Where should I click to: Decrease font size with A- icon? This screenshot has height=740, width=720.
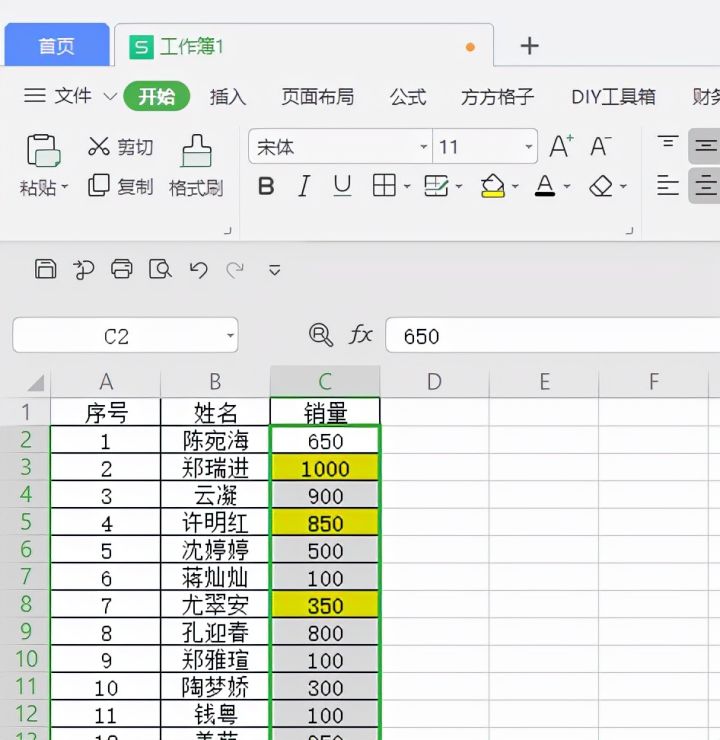601,146
